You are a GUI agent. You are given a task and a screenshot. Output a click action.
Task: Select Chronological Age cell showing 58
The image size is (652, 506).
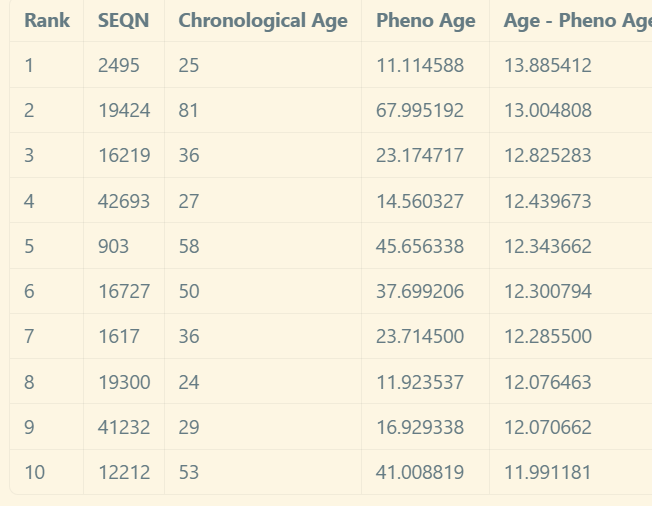(x=189, y=246)
